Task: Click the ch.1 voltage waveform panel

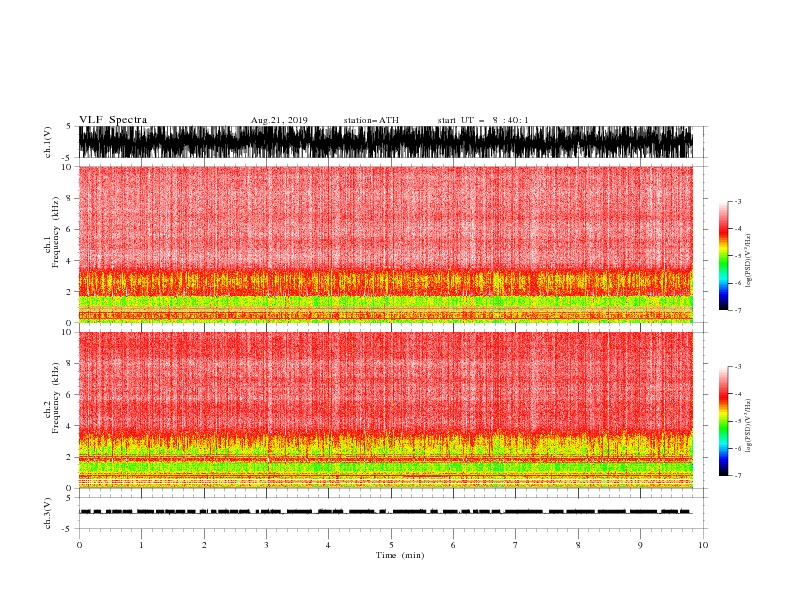Action: [386, 142]
